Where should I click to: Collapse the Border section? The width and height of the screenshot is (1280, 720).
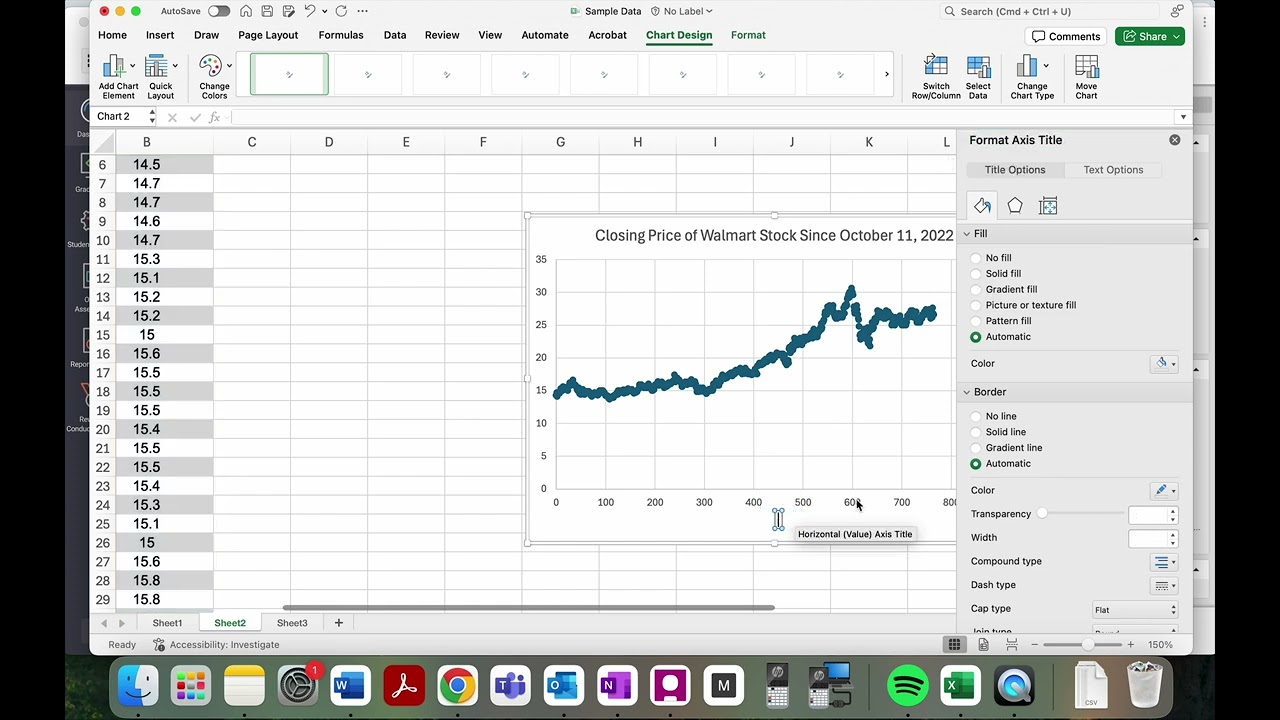[x=967, y=392]
